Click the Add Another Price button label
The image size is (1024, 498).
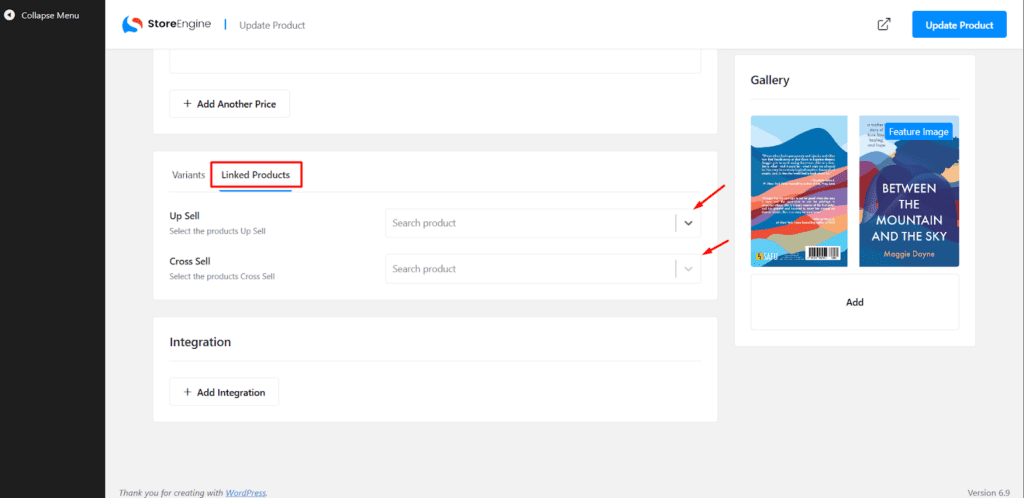tap(236, 104)
